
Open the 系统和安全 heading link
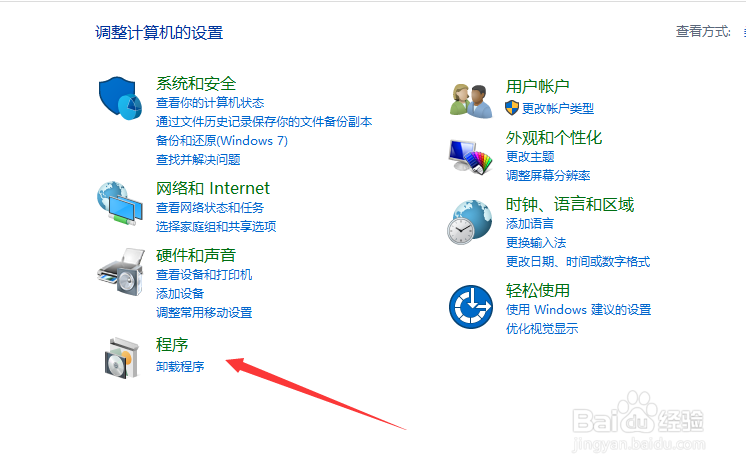196,84
